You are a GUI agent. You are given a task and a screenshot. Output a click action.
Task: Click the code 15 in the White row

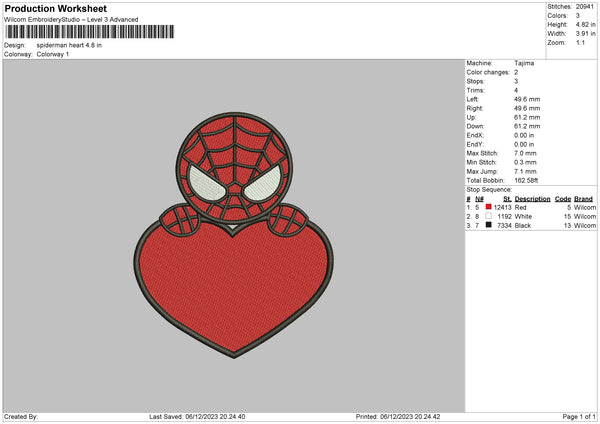point(567,217)
